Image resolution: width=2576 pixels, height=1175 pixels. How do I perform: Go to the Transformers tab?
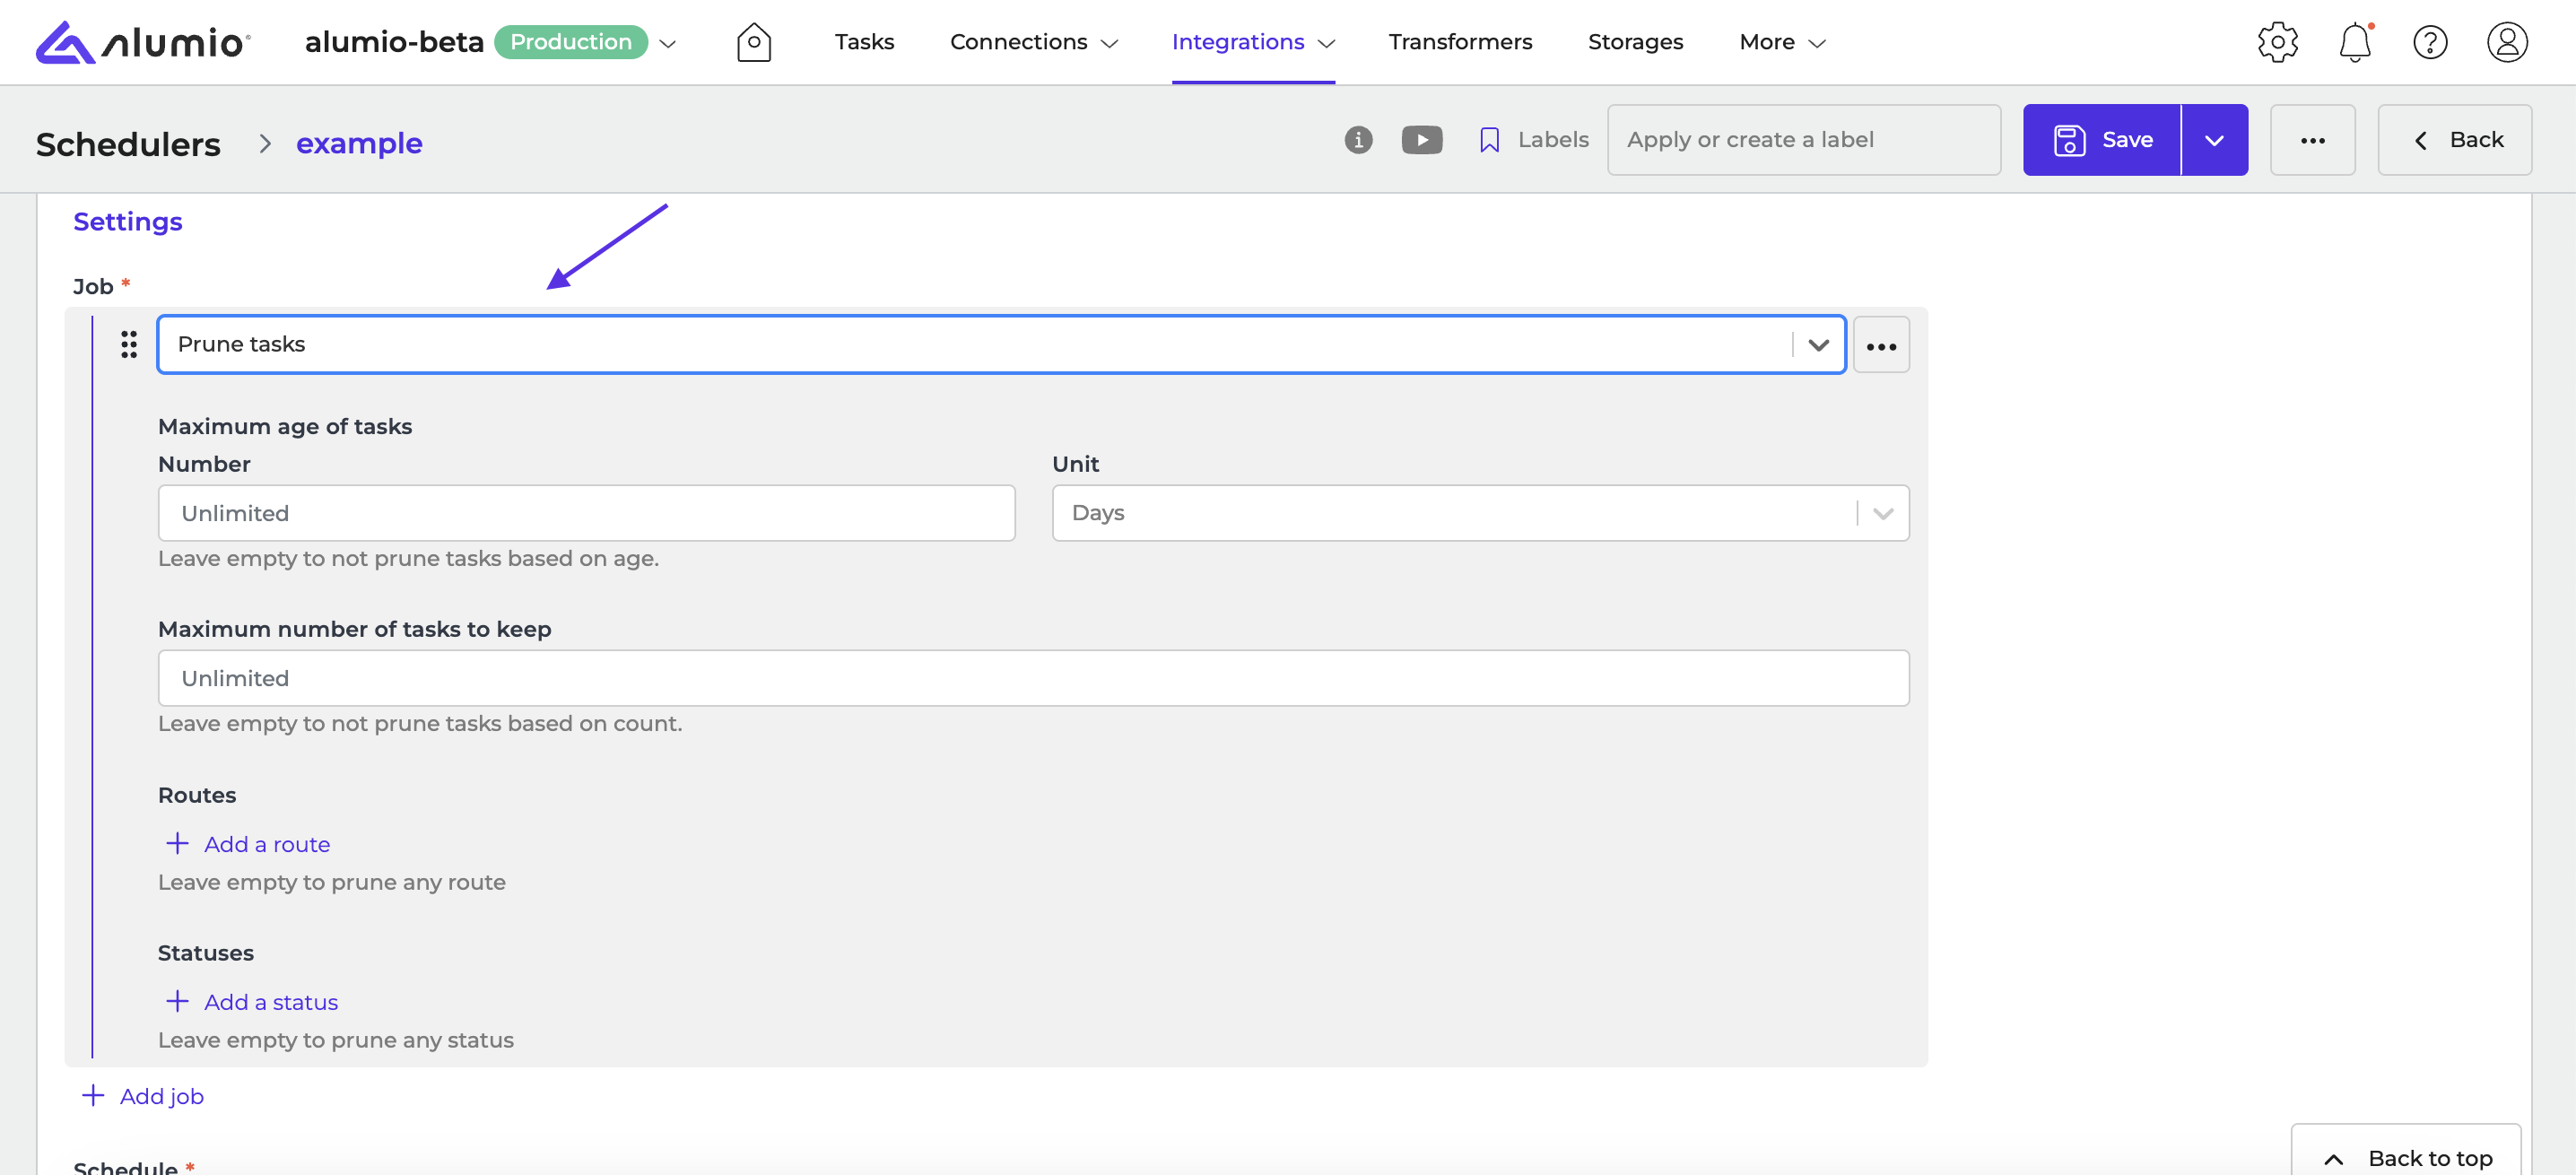pyautogui.click(x=1459, y=42)
